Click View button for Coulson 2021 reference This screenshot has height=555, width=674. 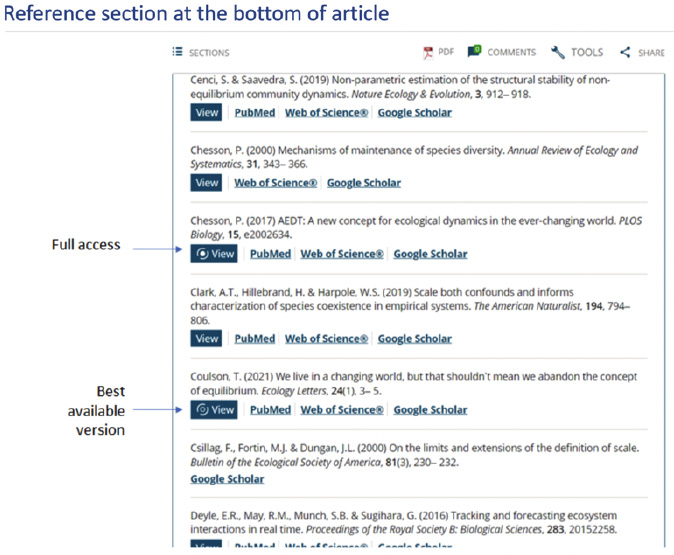point(214,410)
